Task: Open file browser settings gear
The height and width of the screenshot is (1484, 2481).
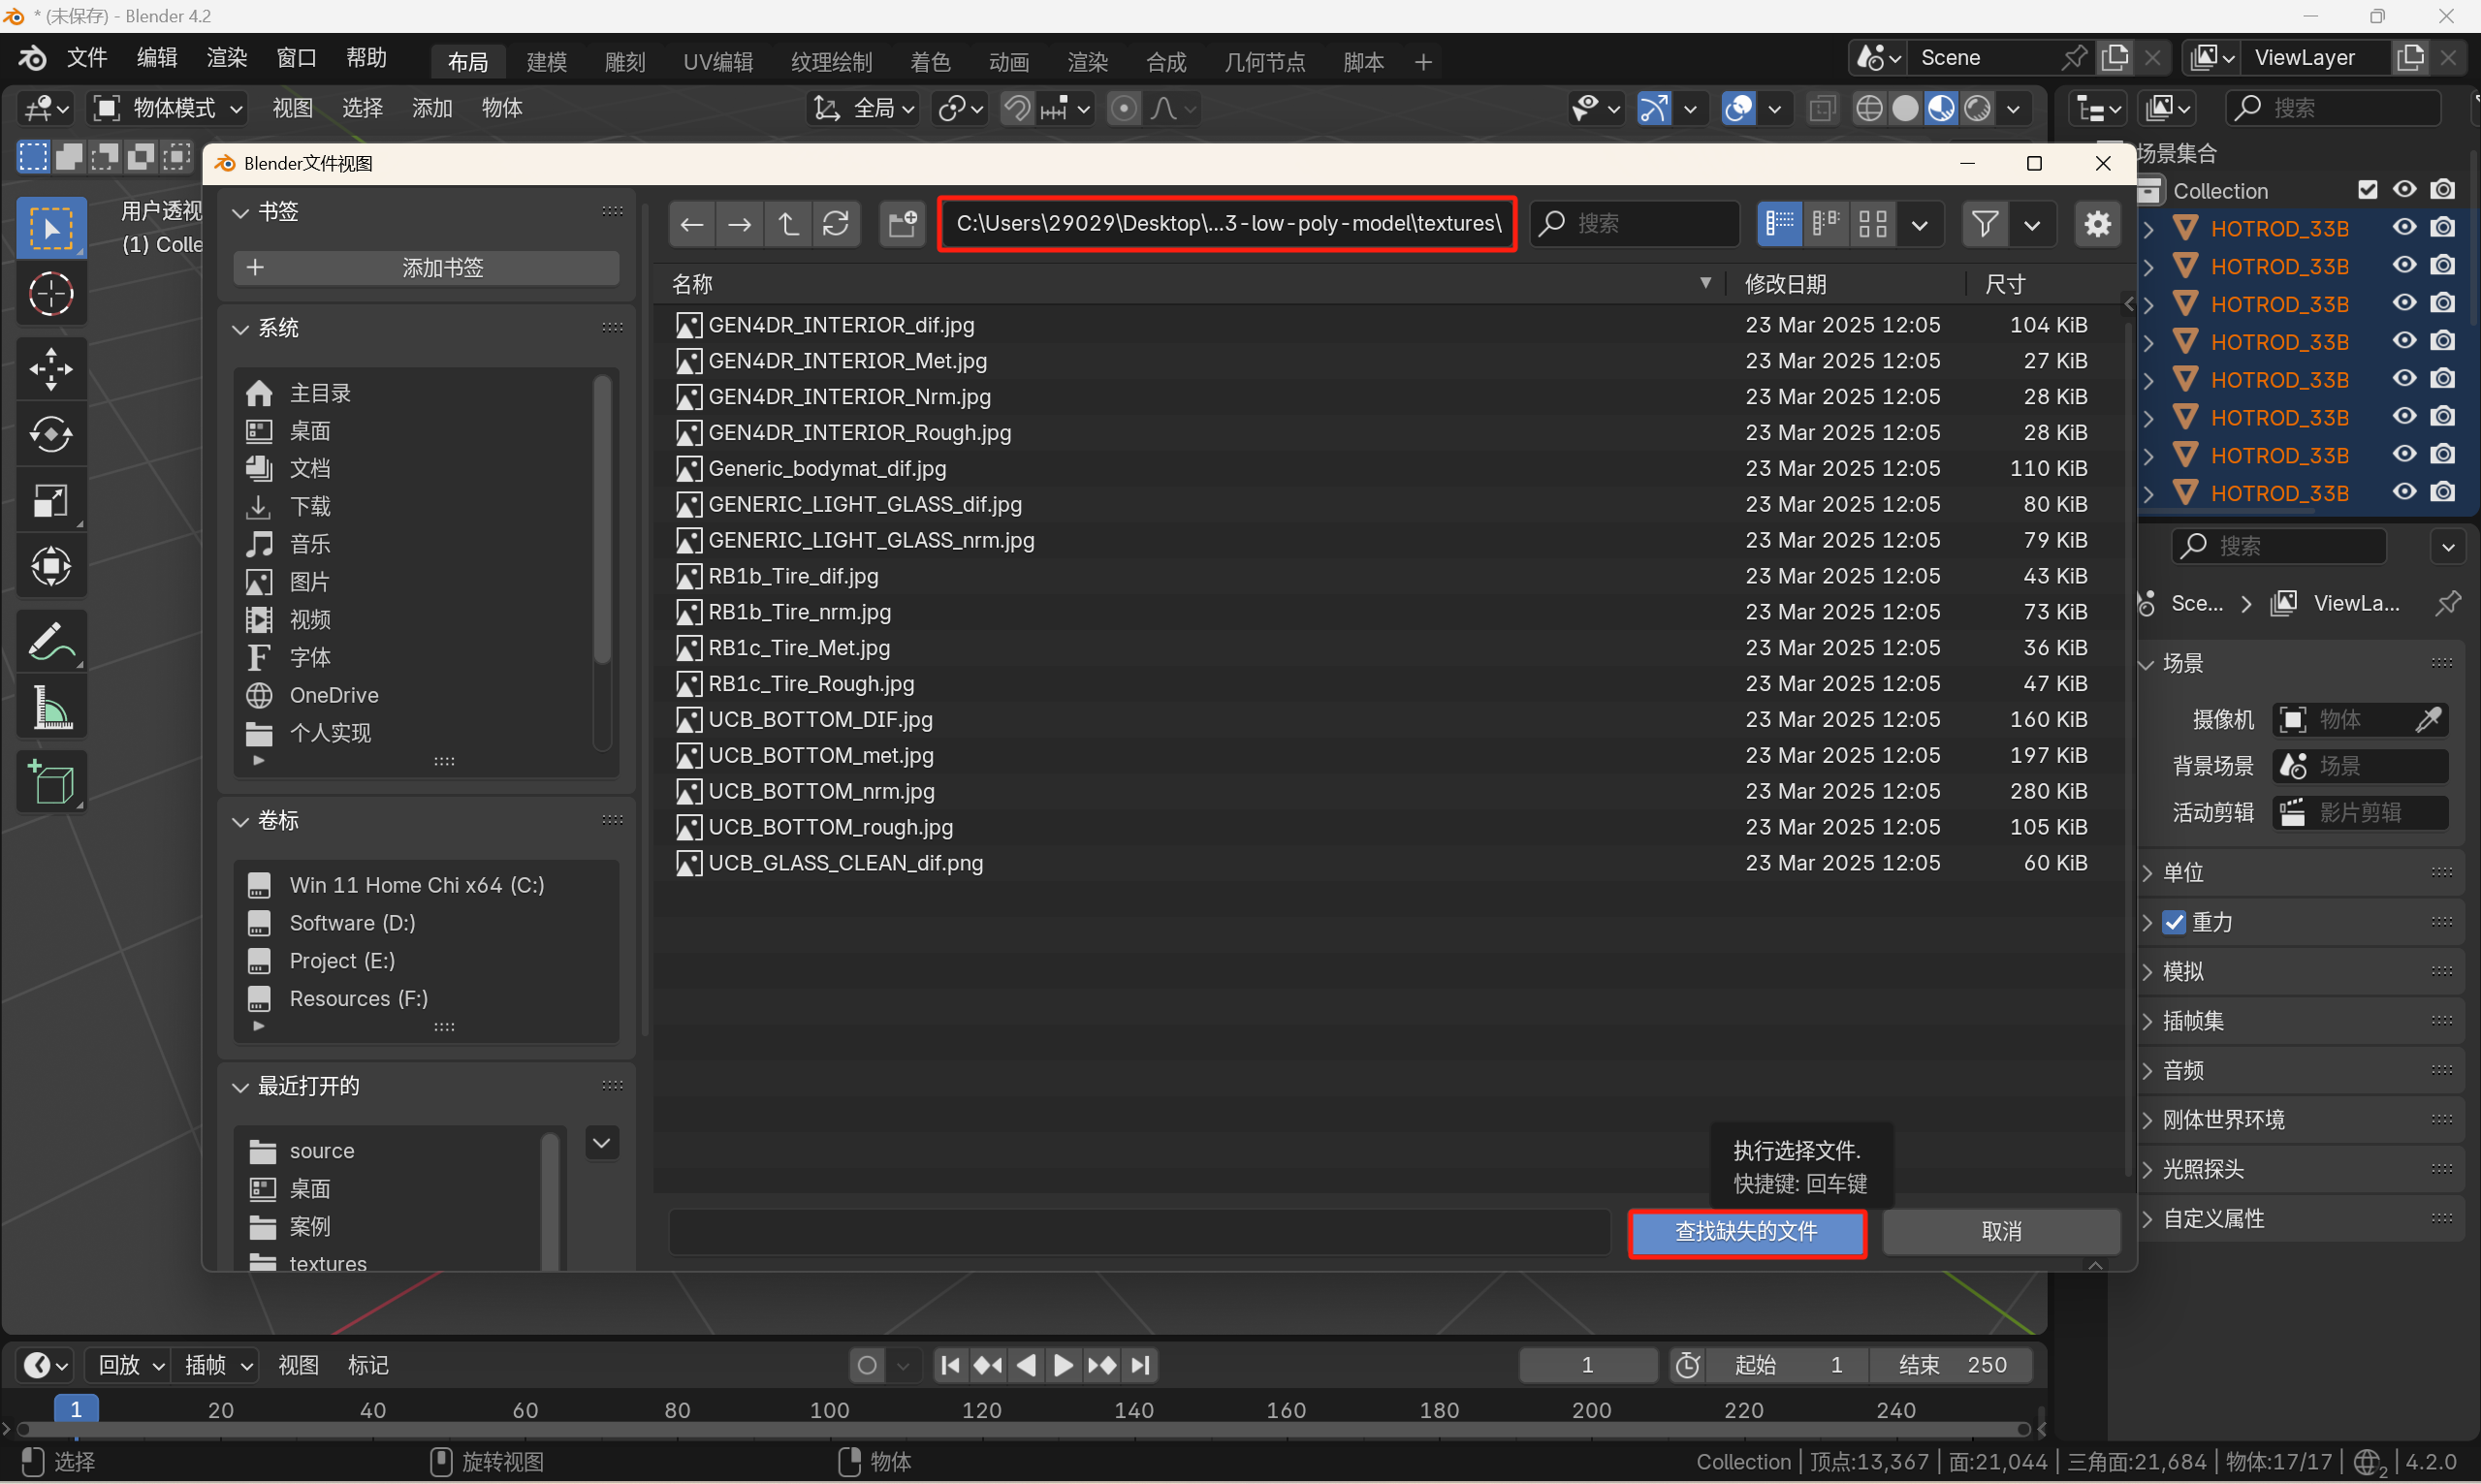Action: pos(2097,223)
